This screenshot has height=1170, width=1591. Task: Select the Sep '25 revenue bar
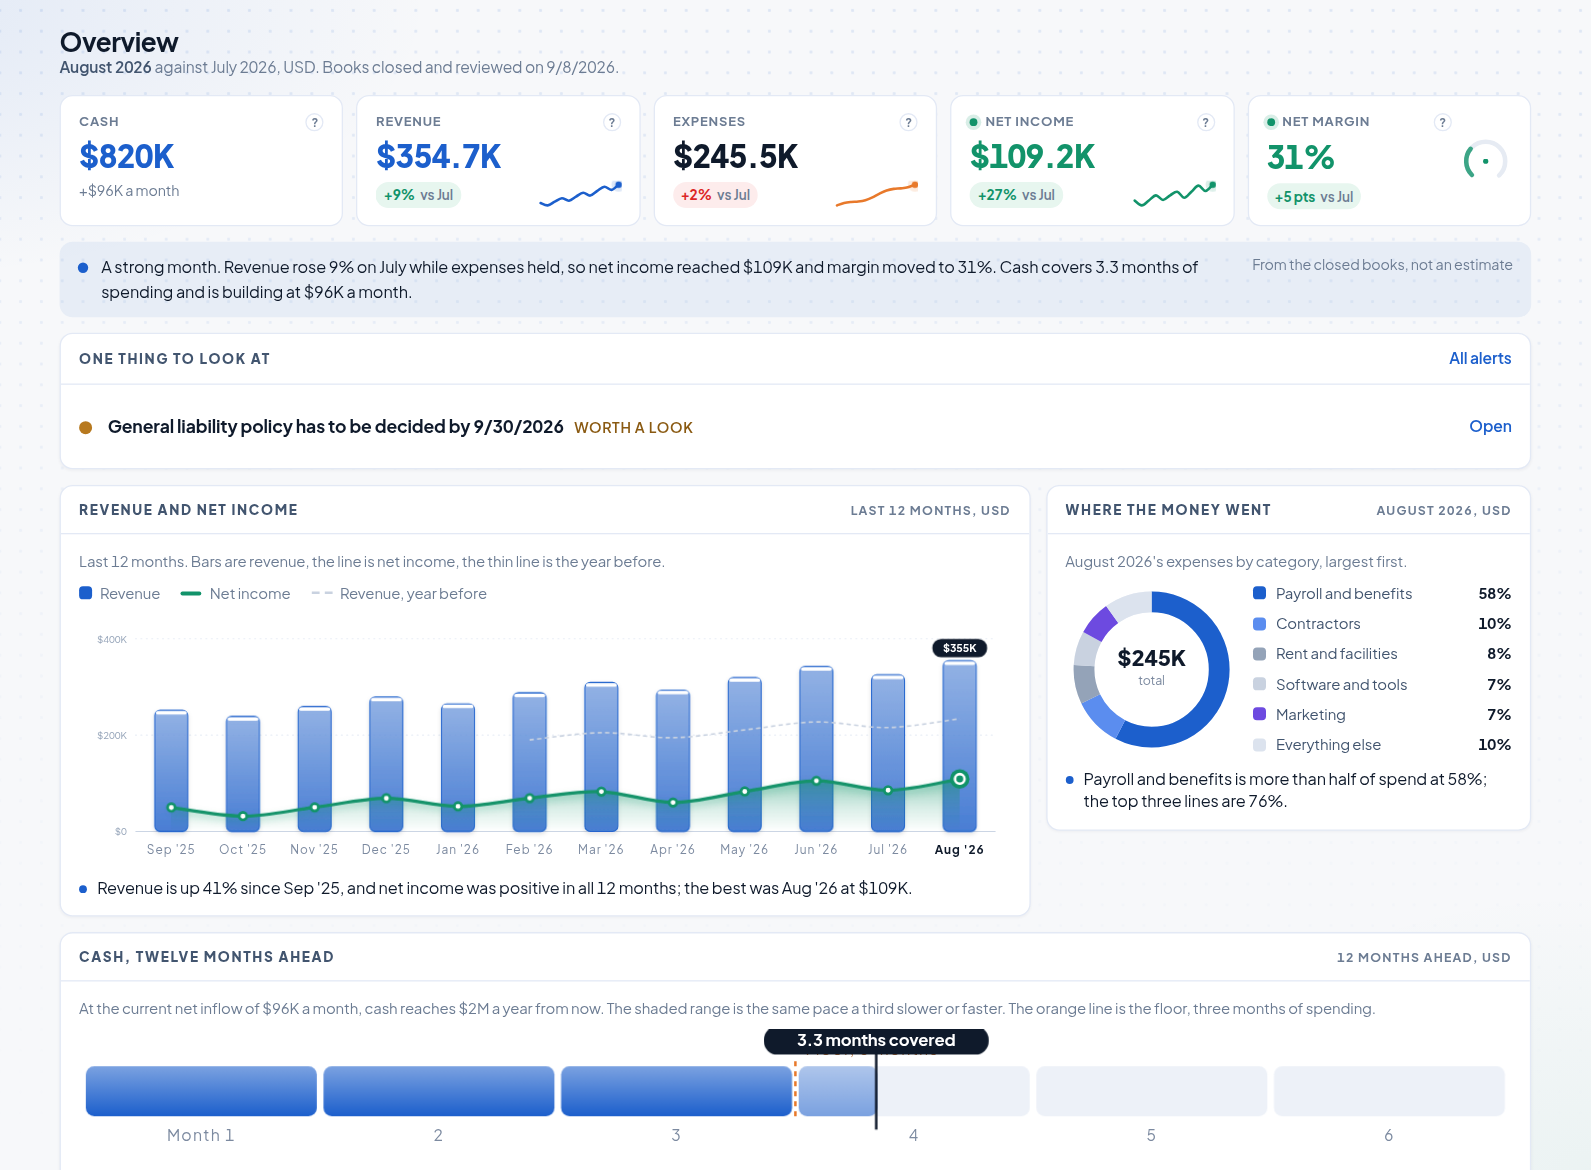click(171, 770)
